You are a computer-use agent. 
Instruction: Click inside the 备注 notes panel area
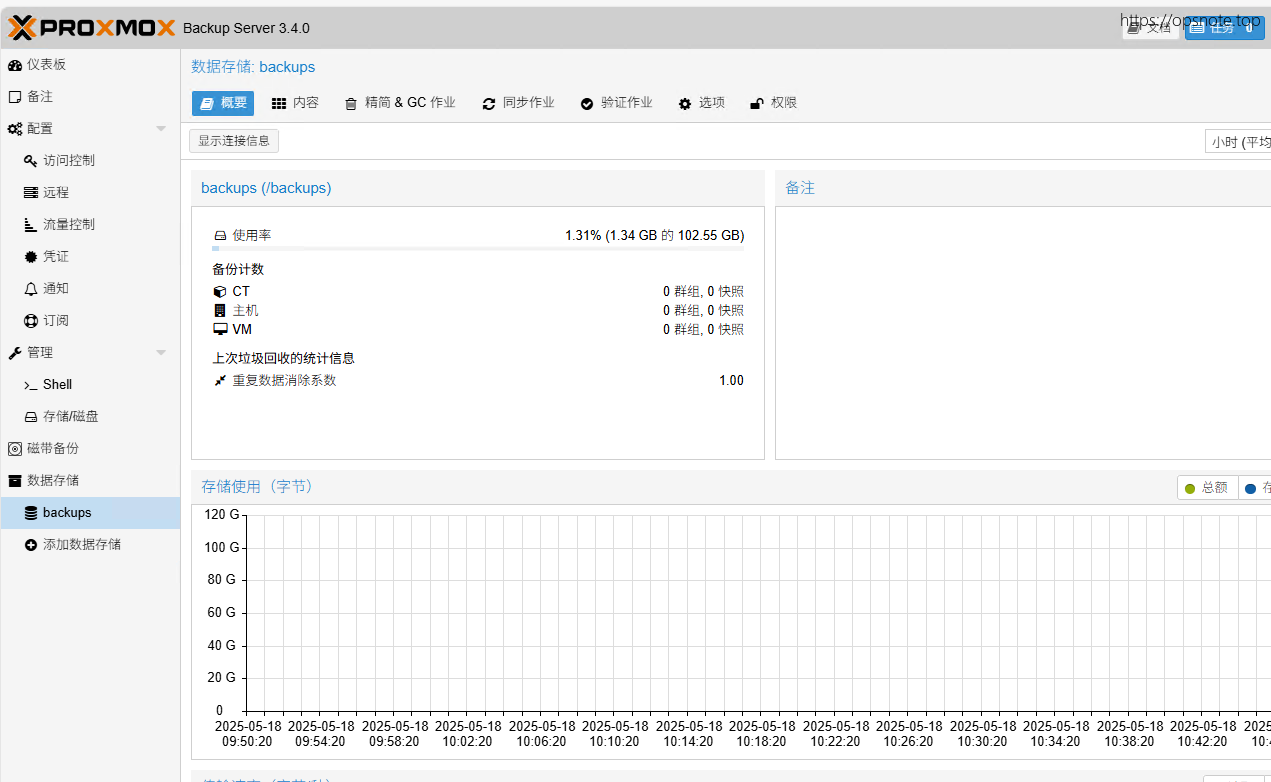pyautogui.click(x=1023, y=333)
